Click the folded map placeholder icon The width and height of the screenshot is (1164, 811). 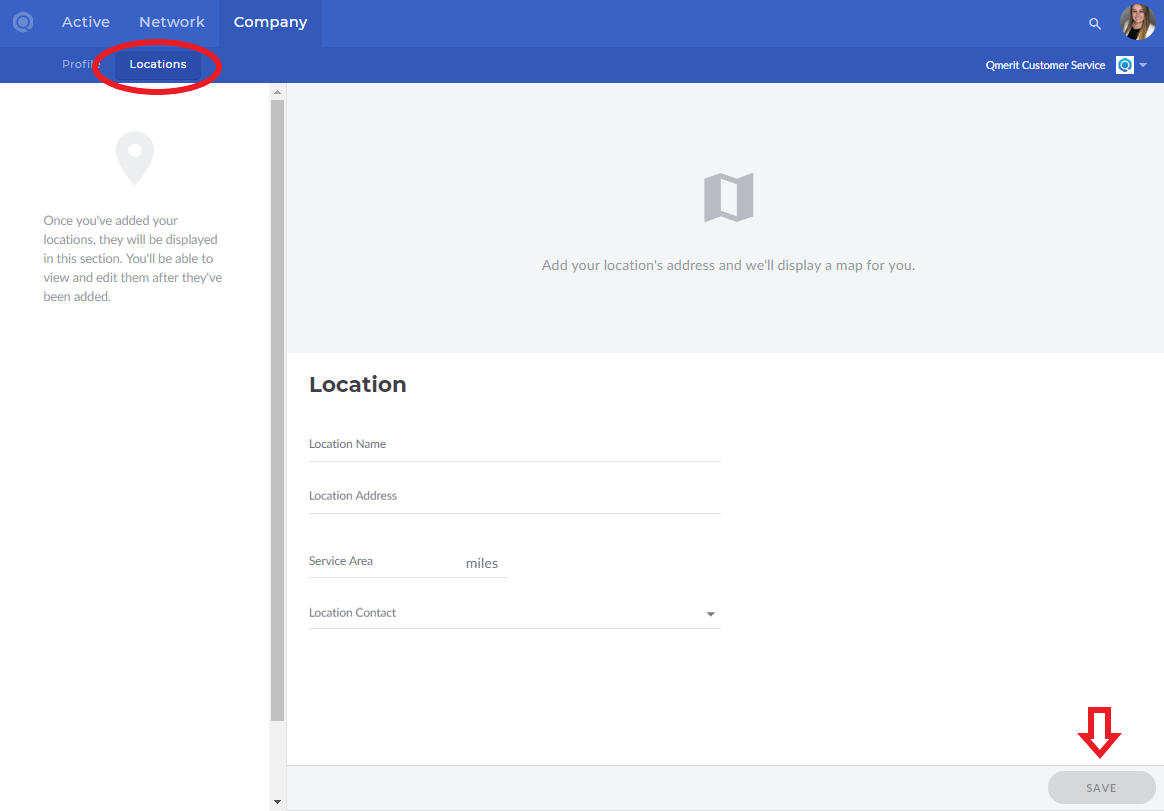click(728, 197)
